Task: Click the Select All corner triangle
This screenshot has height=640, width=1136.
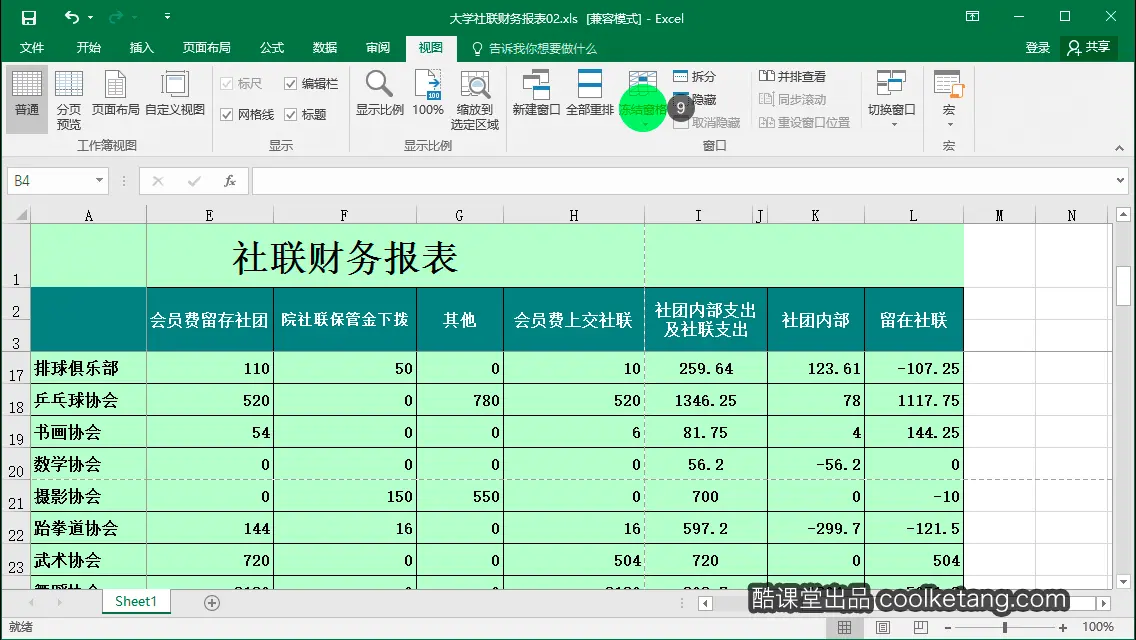Action: pyautogui.click(x=21, y=215)
